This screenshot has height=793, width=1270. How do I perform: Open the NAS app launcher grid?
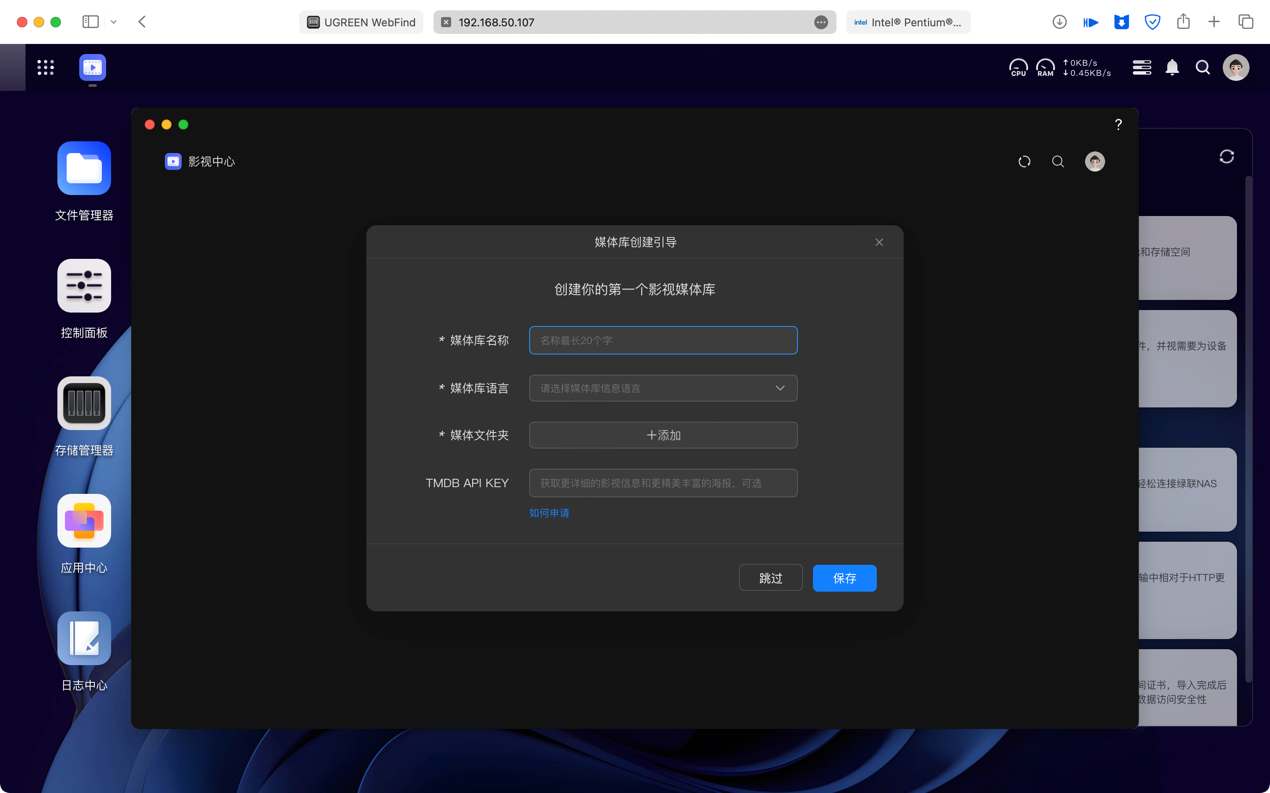pos(46,67)
